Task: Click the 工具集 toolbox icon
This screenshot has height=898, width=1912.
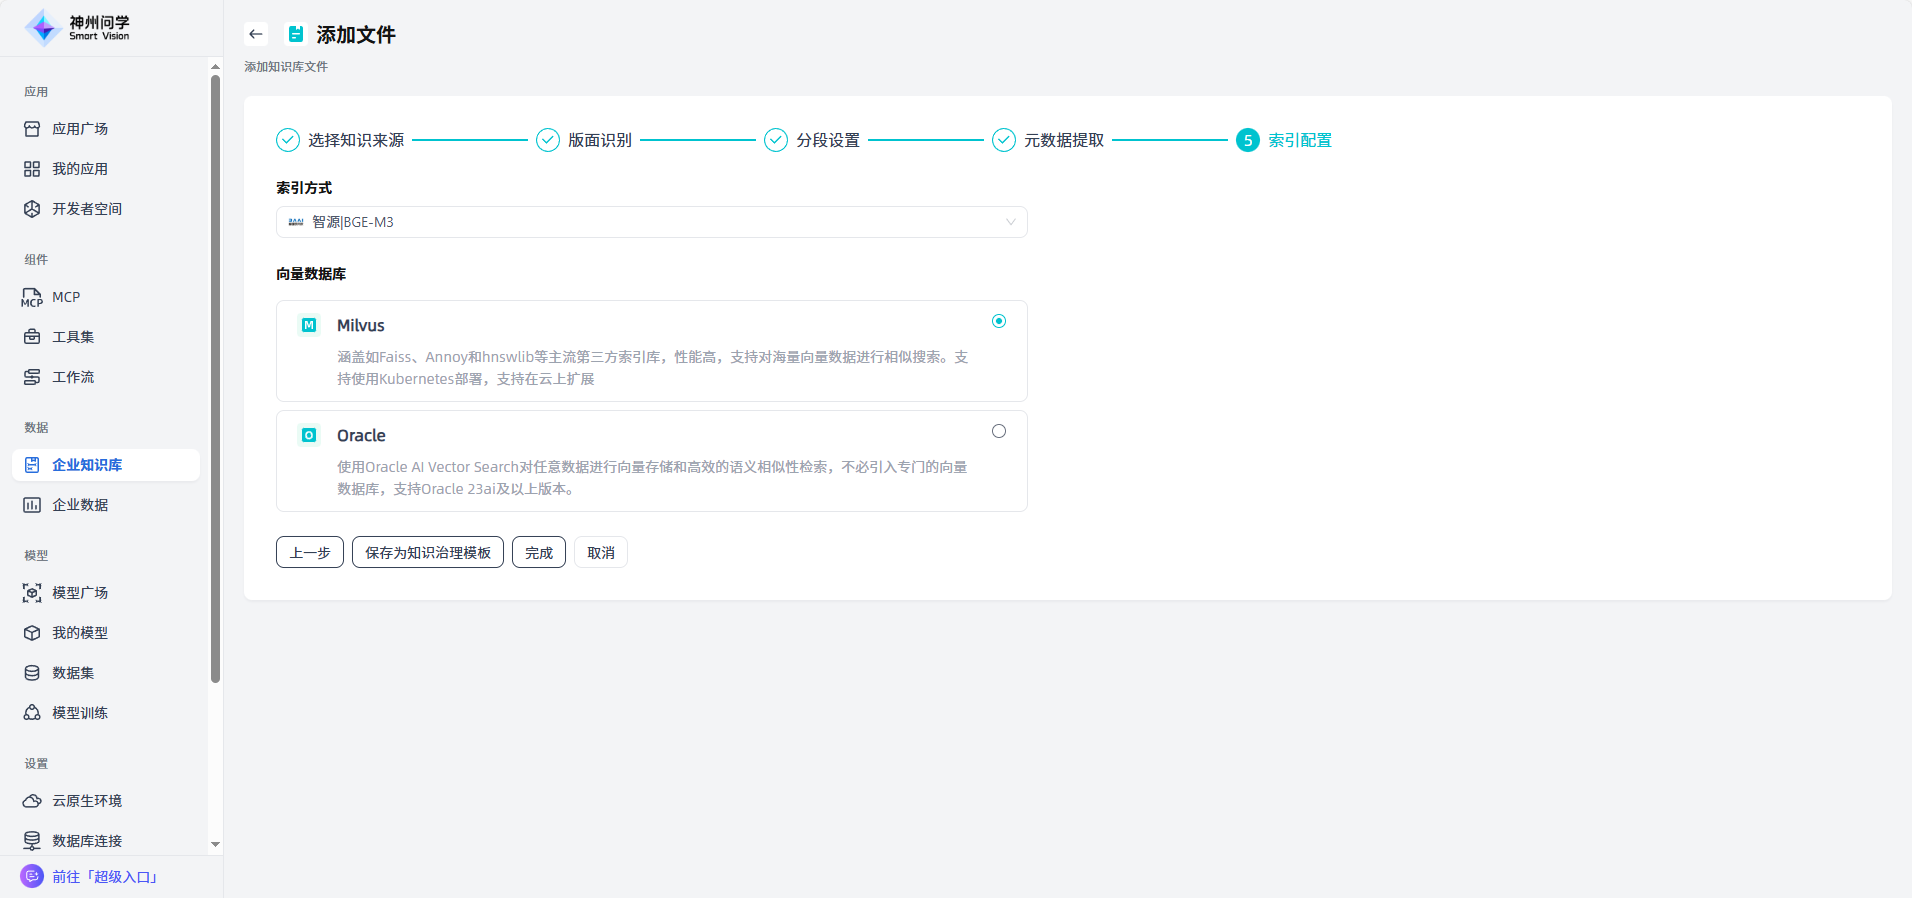Action: click(32, 337)
